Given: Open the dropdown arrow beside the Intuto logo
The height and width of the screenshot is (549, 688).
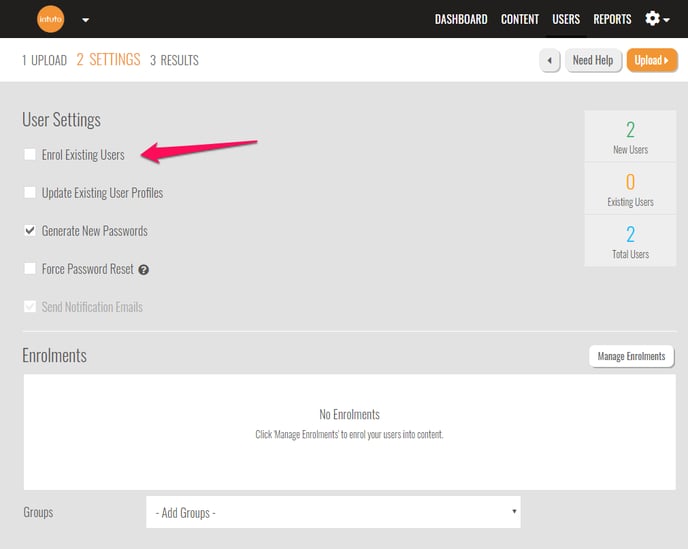Looking at the screenshot, I should click(86, 20).
